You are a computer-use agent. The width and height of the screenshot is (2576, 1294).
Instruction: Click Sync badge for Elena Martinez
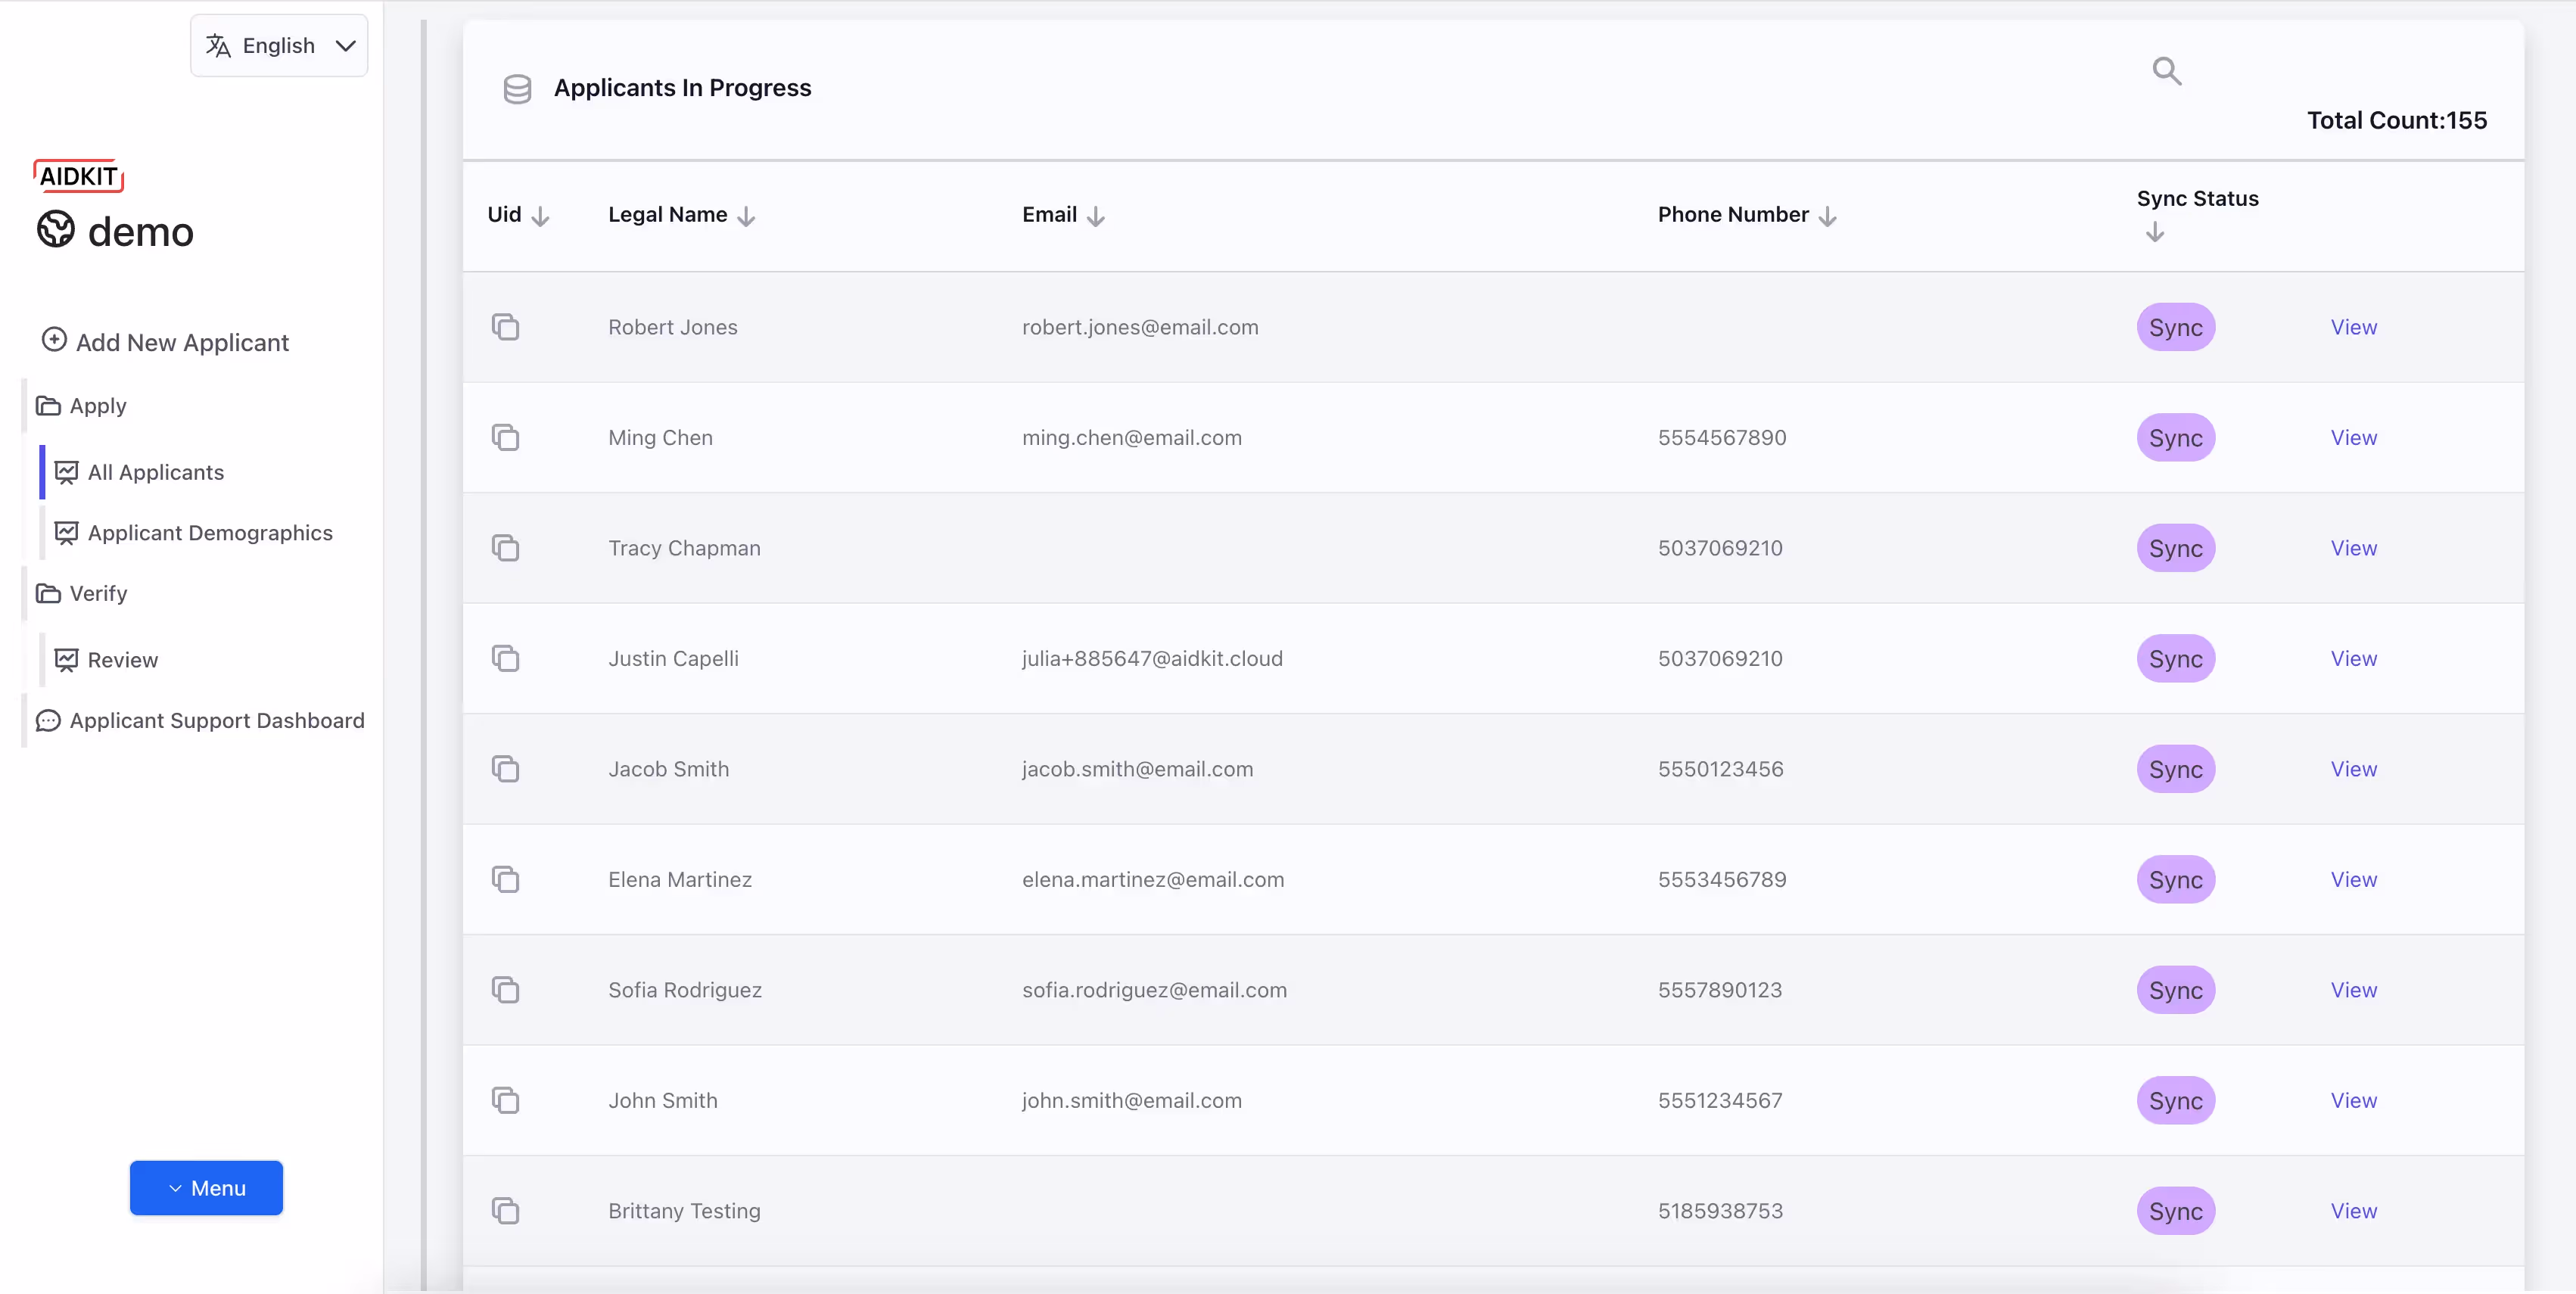point(2176,879)
